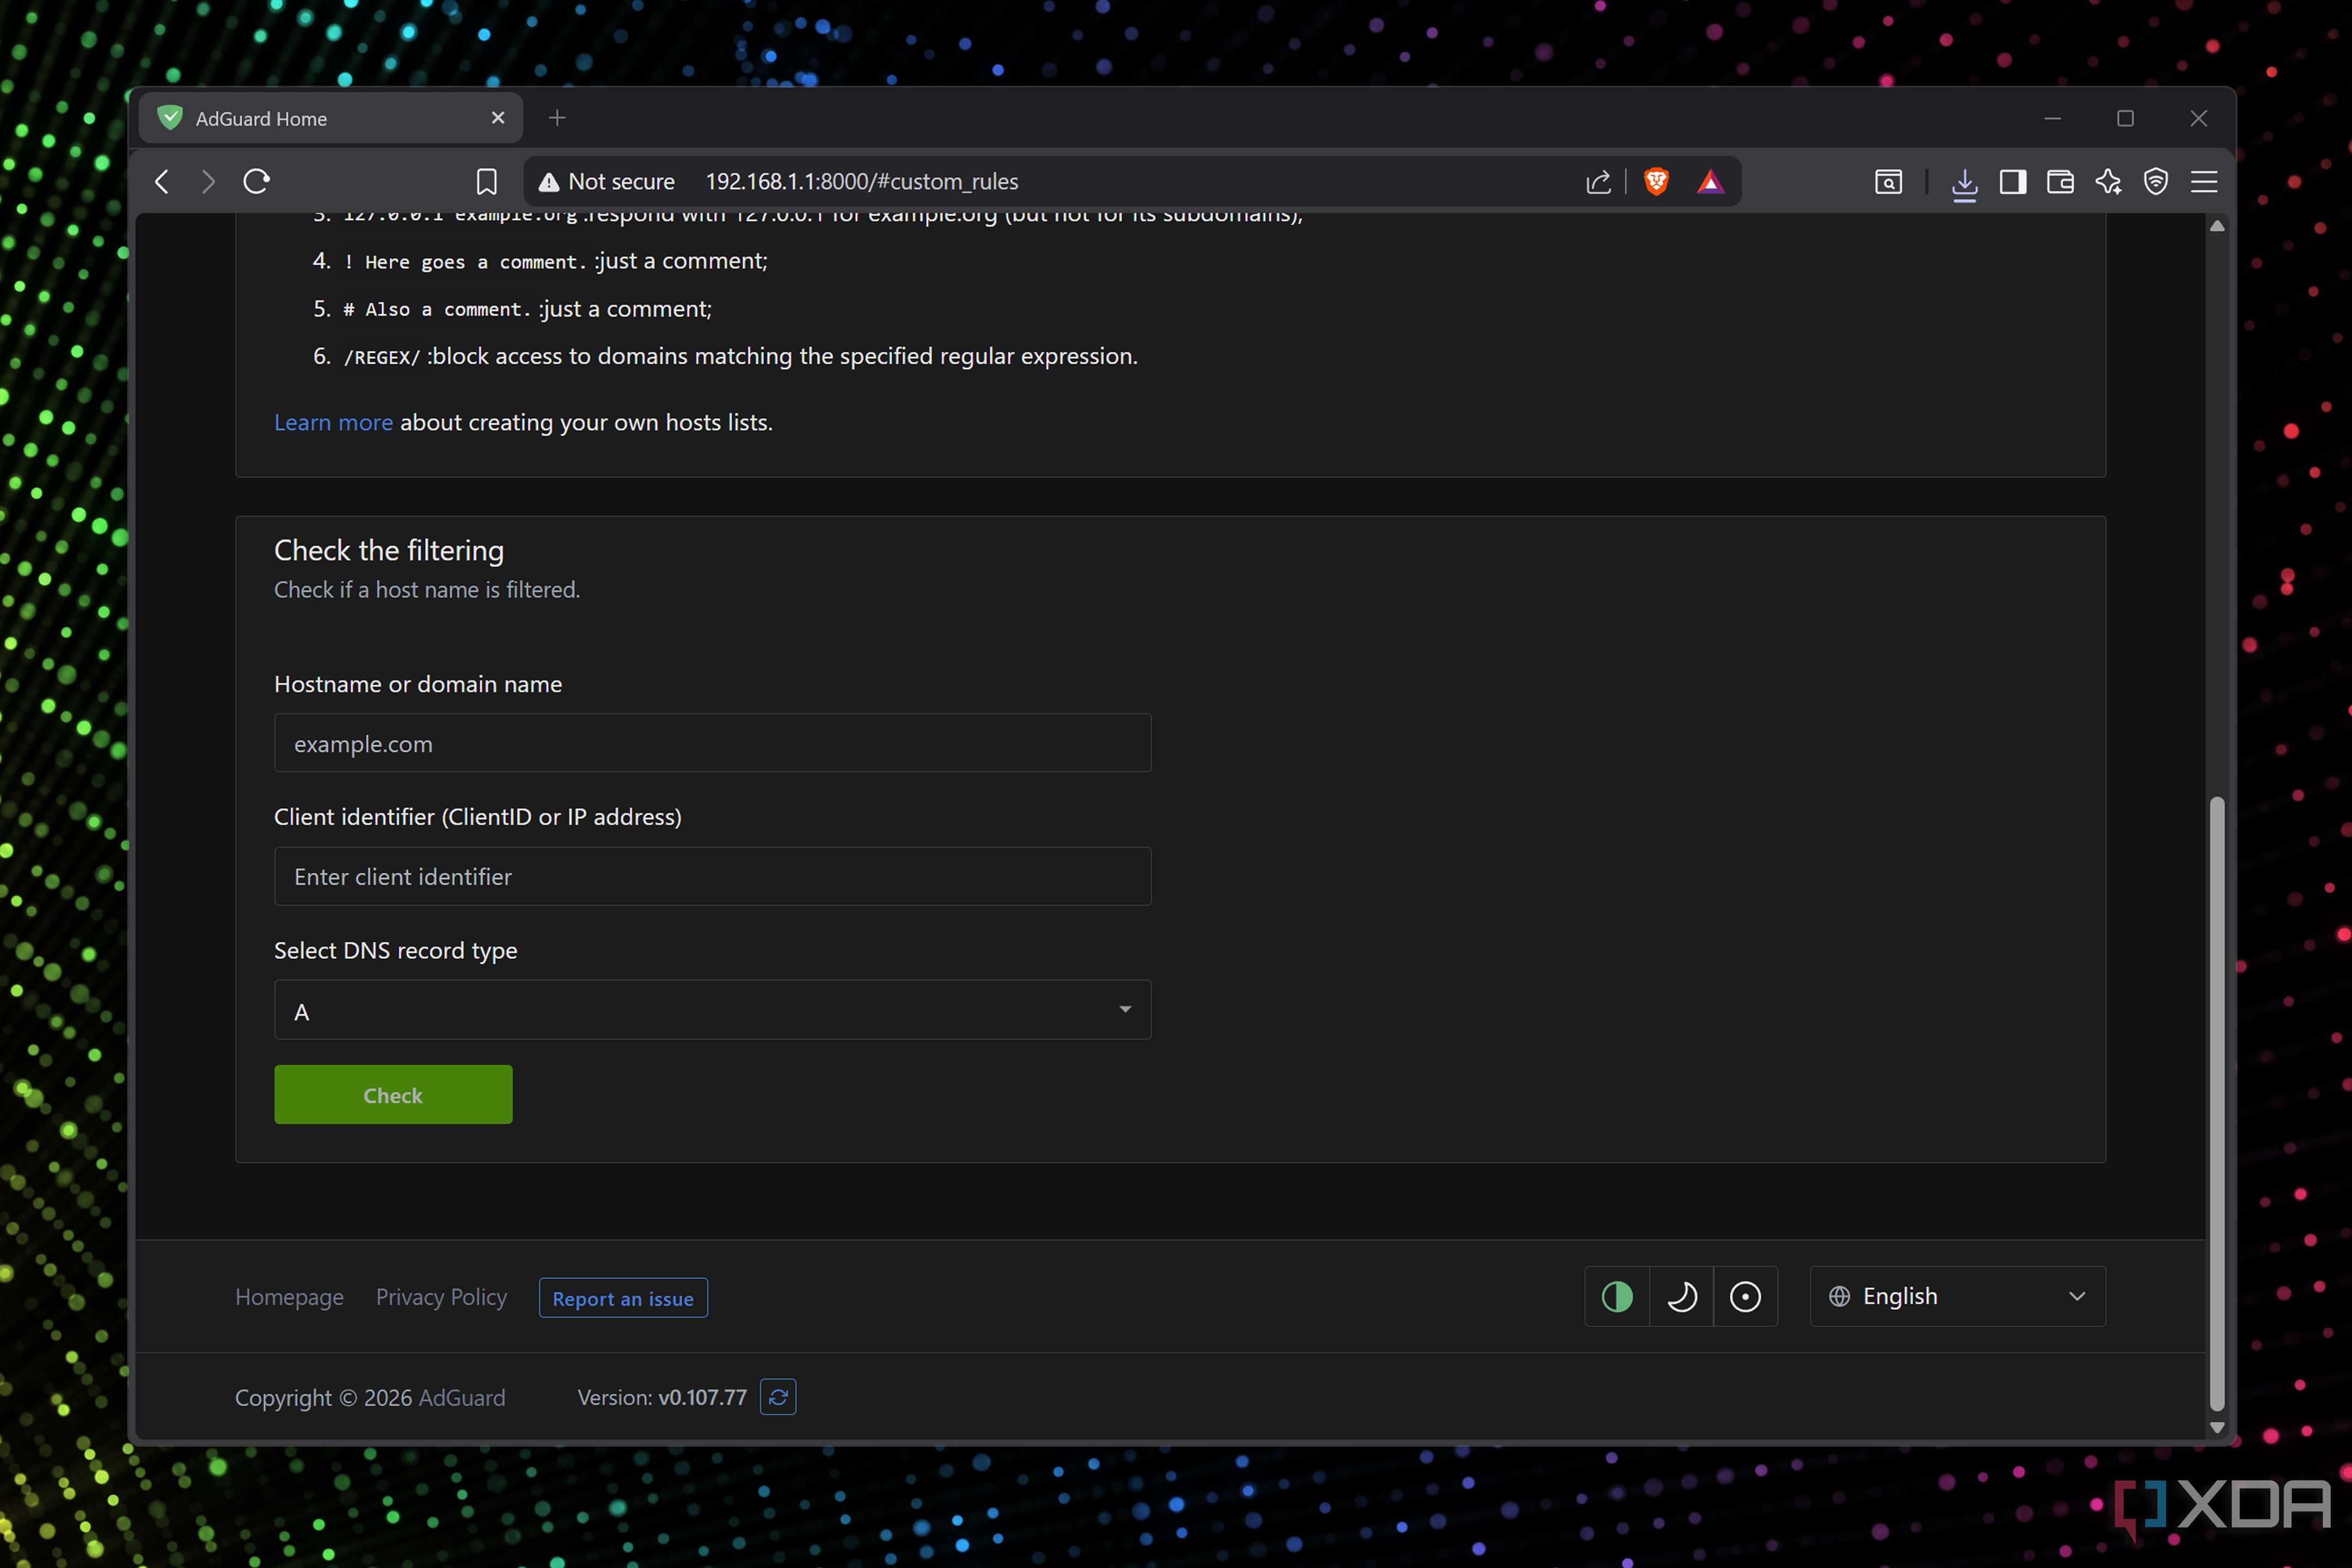Open the Privacy Policy footer link

(x=441, y=1297)
